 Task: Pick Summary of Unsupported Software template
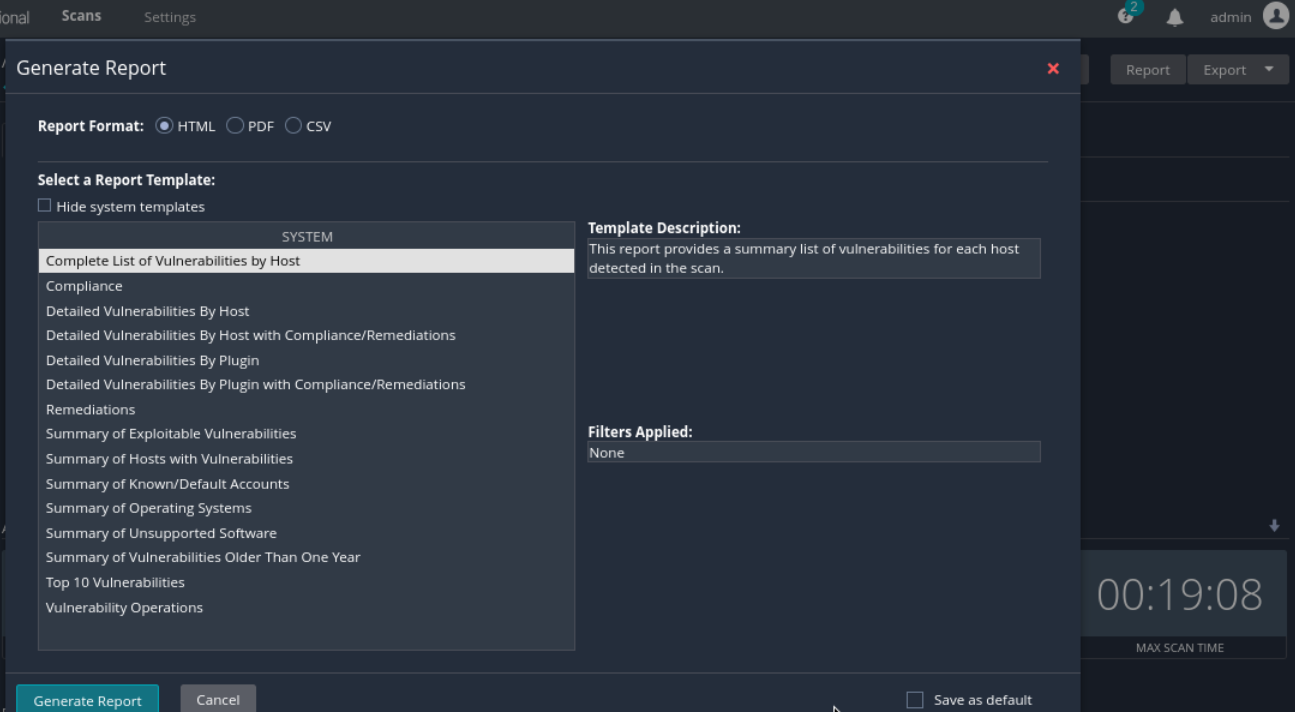click(x=161, y=533)
